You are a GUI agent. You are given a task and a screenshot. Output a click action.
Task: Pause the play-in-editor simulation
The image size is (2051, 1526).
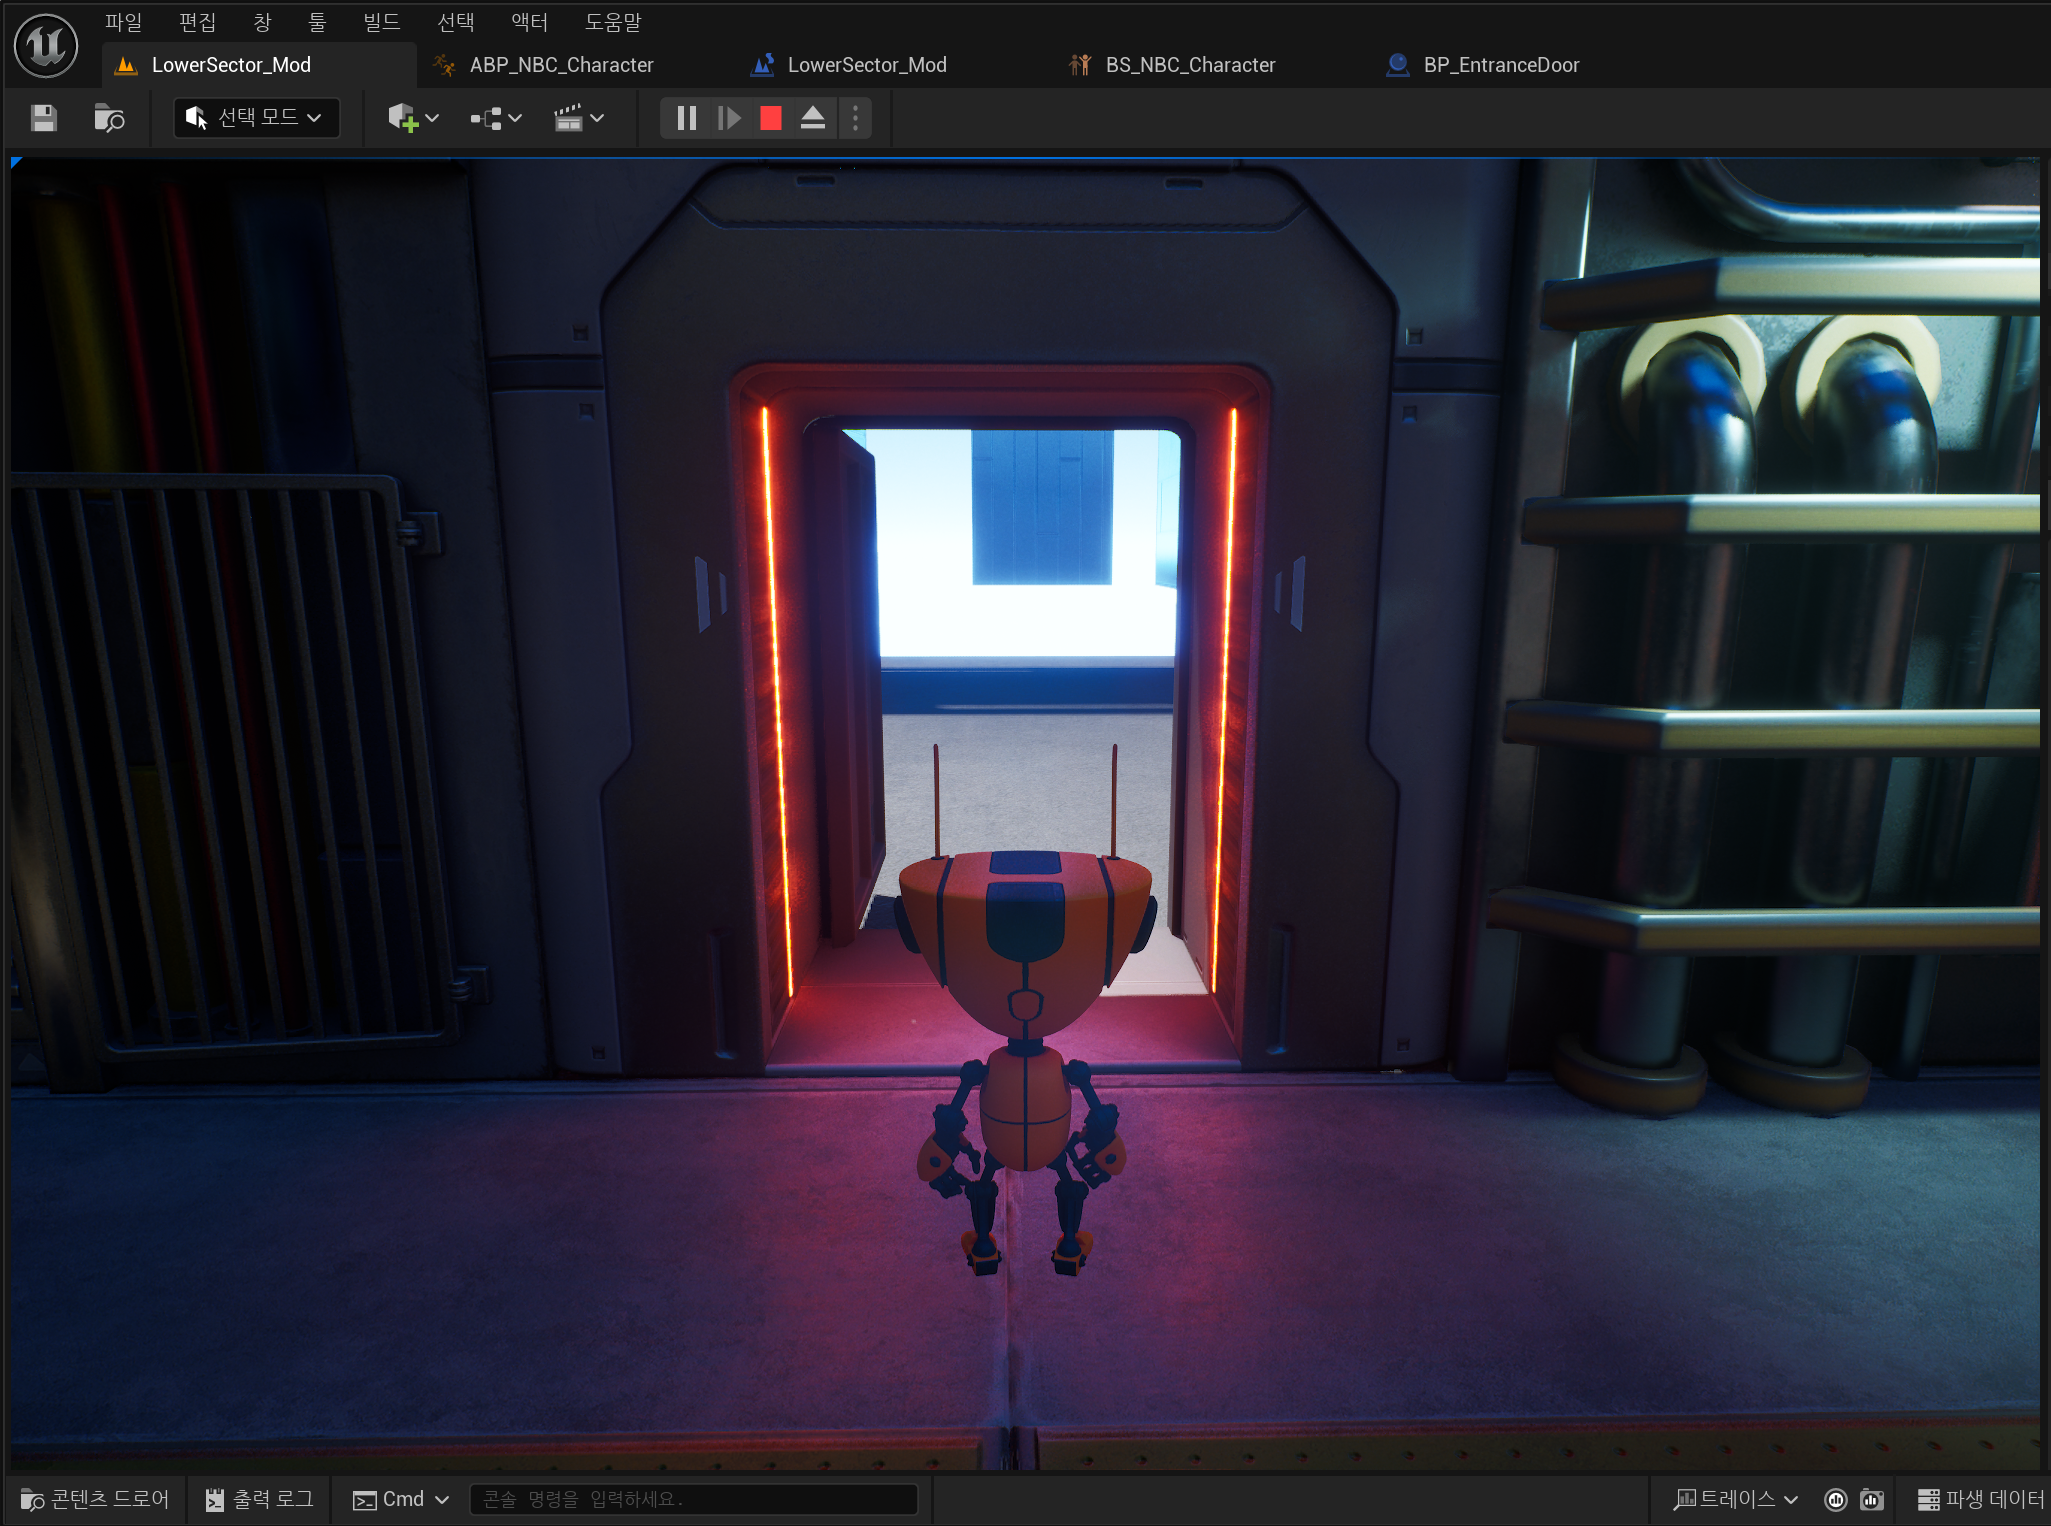pyautogui.click(x=686, y=118)
